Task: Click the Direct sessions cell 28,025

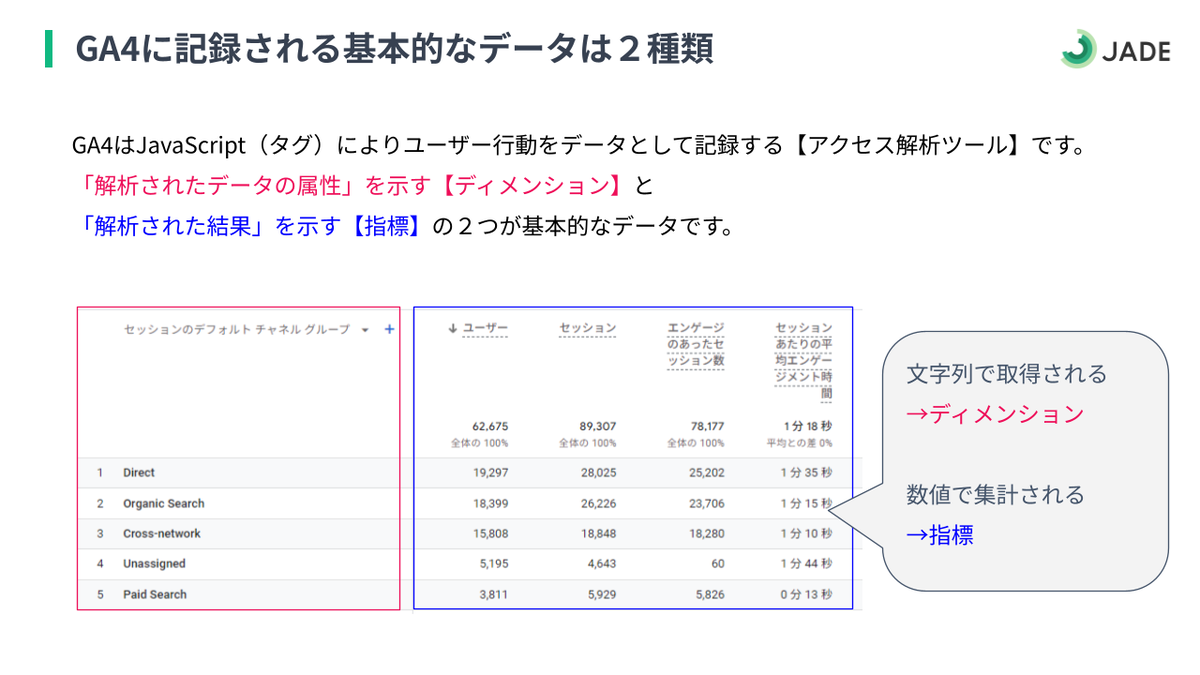Action: tap(599, 472)
